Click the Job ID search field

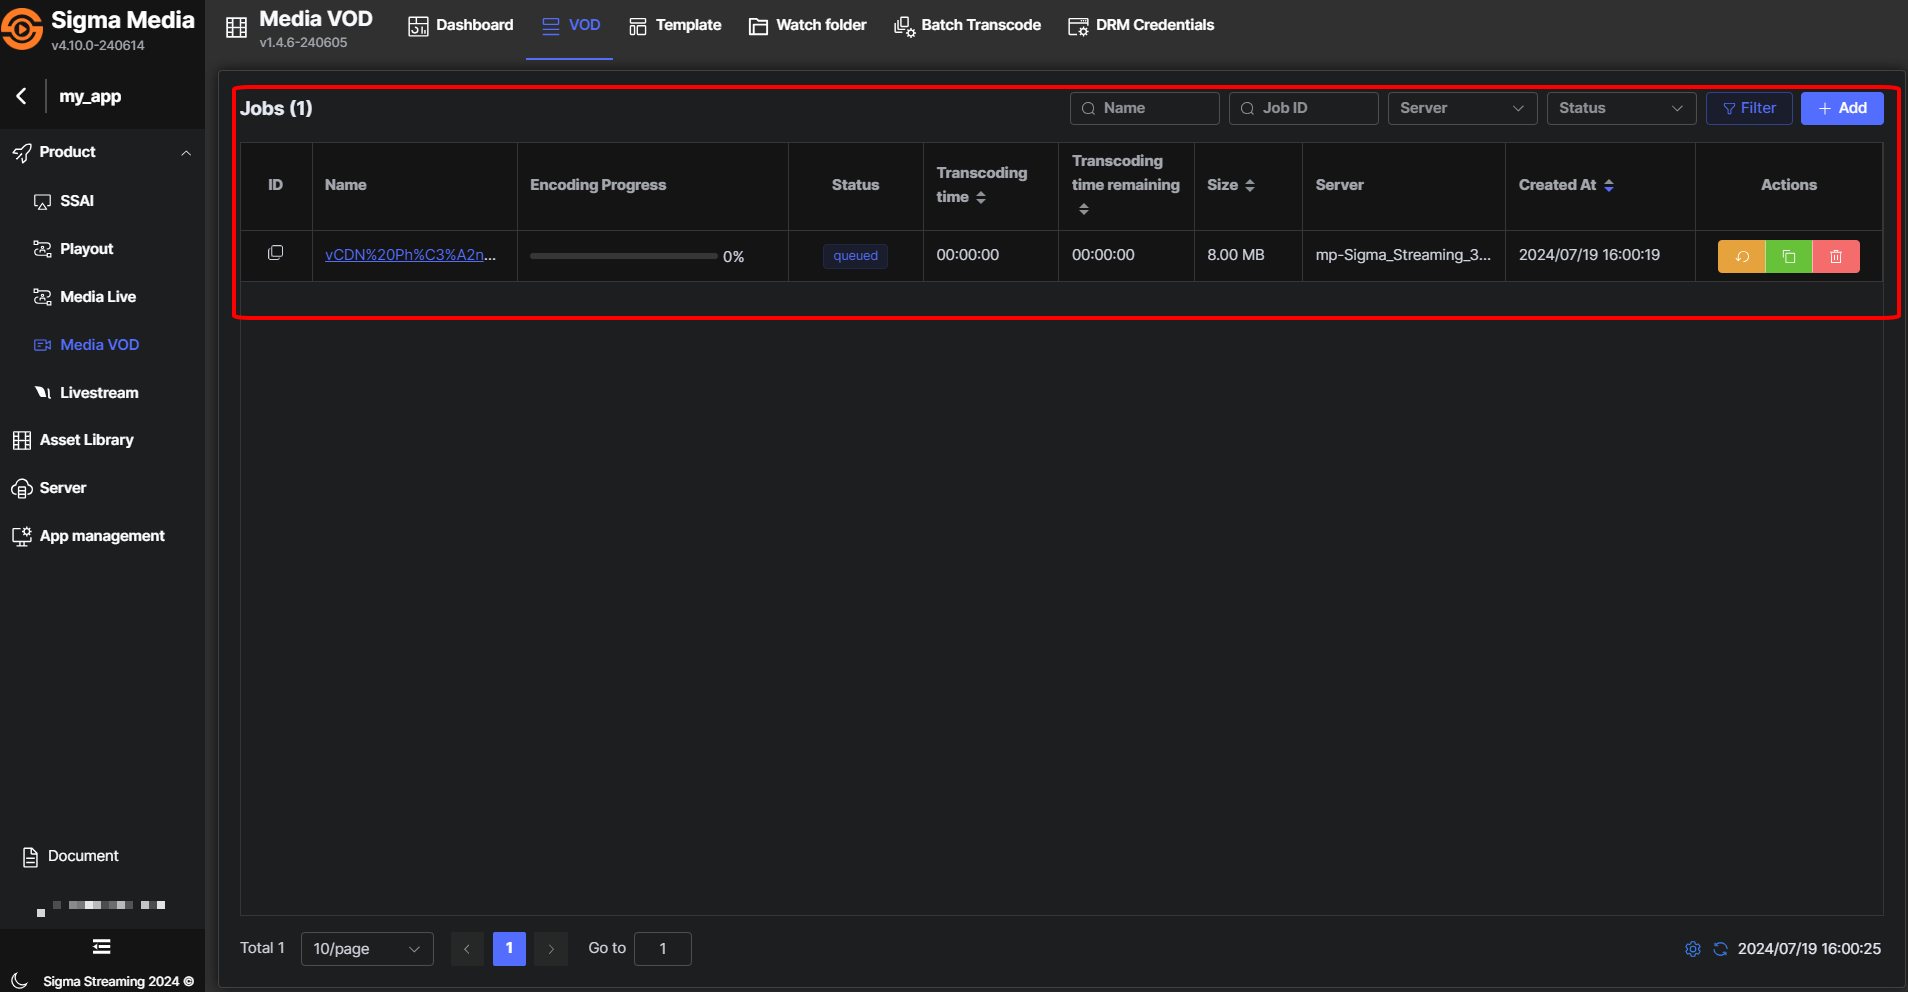(x=1303, y=108)
